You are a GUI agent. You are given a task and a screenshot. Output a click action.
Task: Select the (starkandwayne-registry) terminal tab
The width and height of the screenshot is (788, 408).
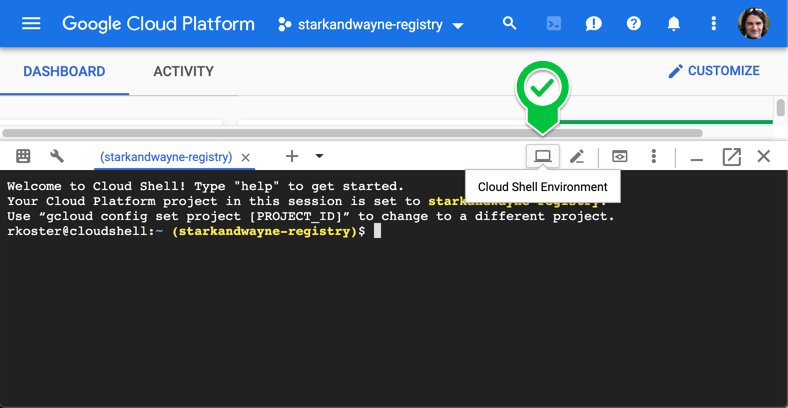(166, 157)
